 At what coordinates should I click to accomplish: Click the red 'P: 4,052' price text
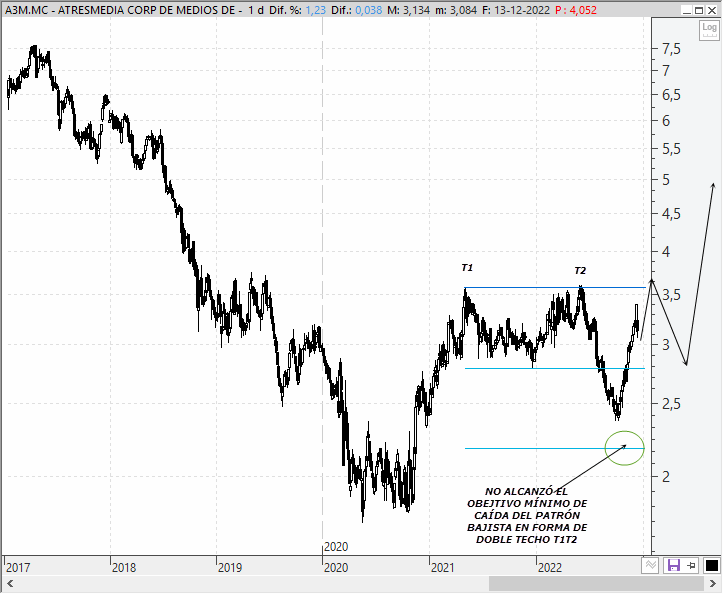pos(576,10)
